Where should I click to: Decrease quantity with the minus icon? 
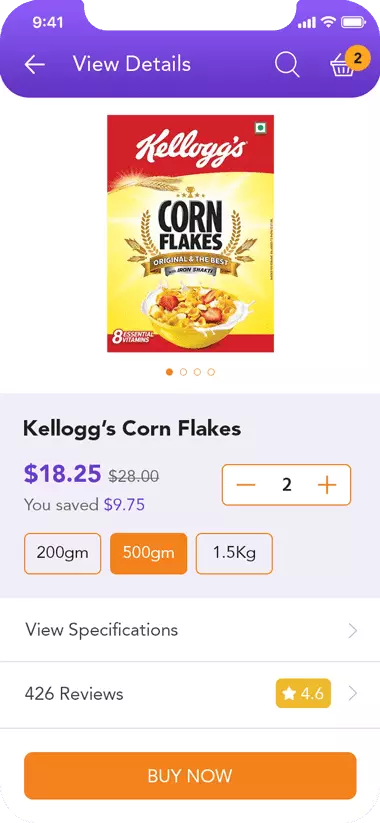(x=246, y=484)
